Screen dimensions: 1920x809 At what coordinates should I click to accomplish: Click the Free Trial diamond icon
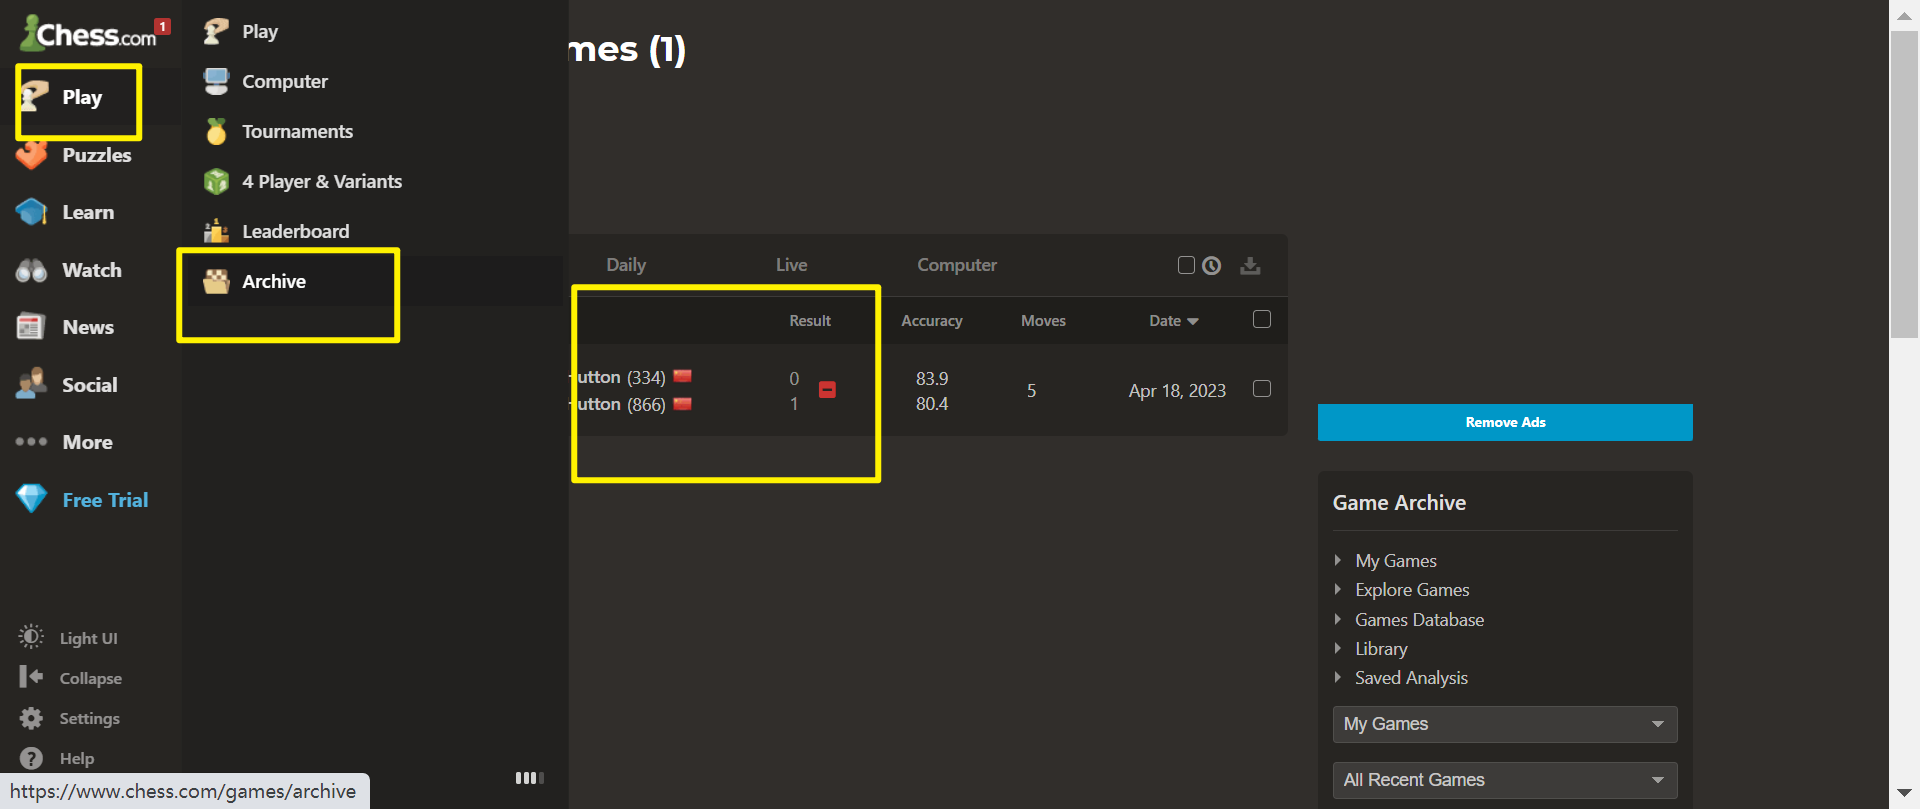coord(31,498)
